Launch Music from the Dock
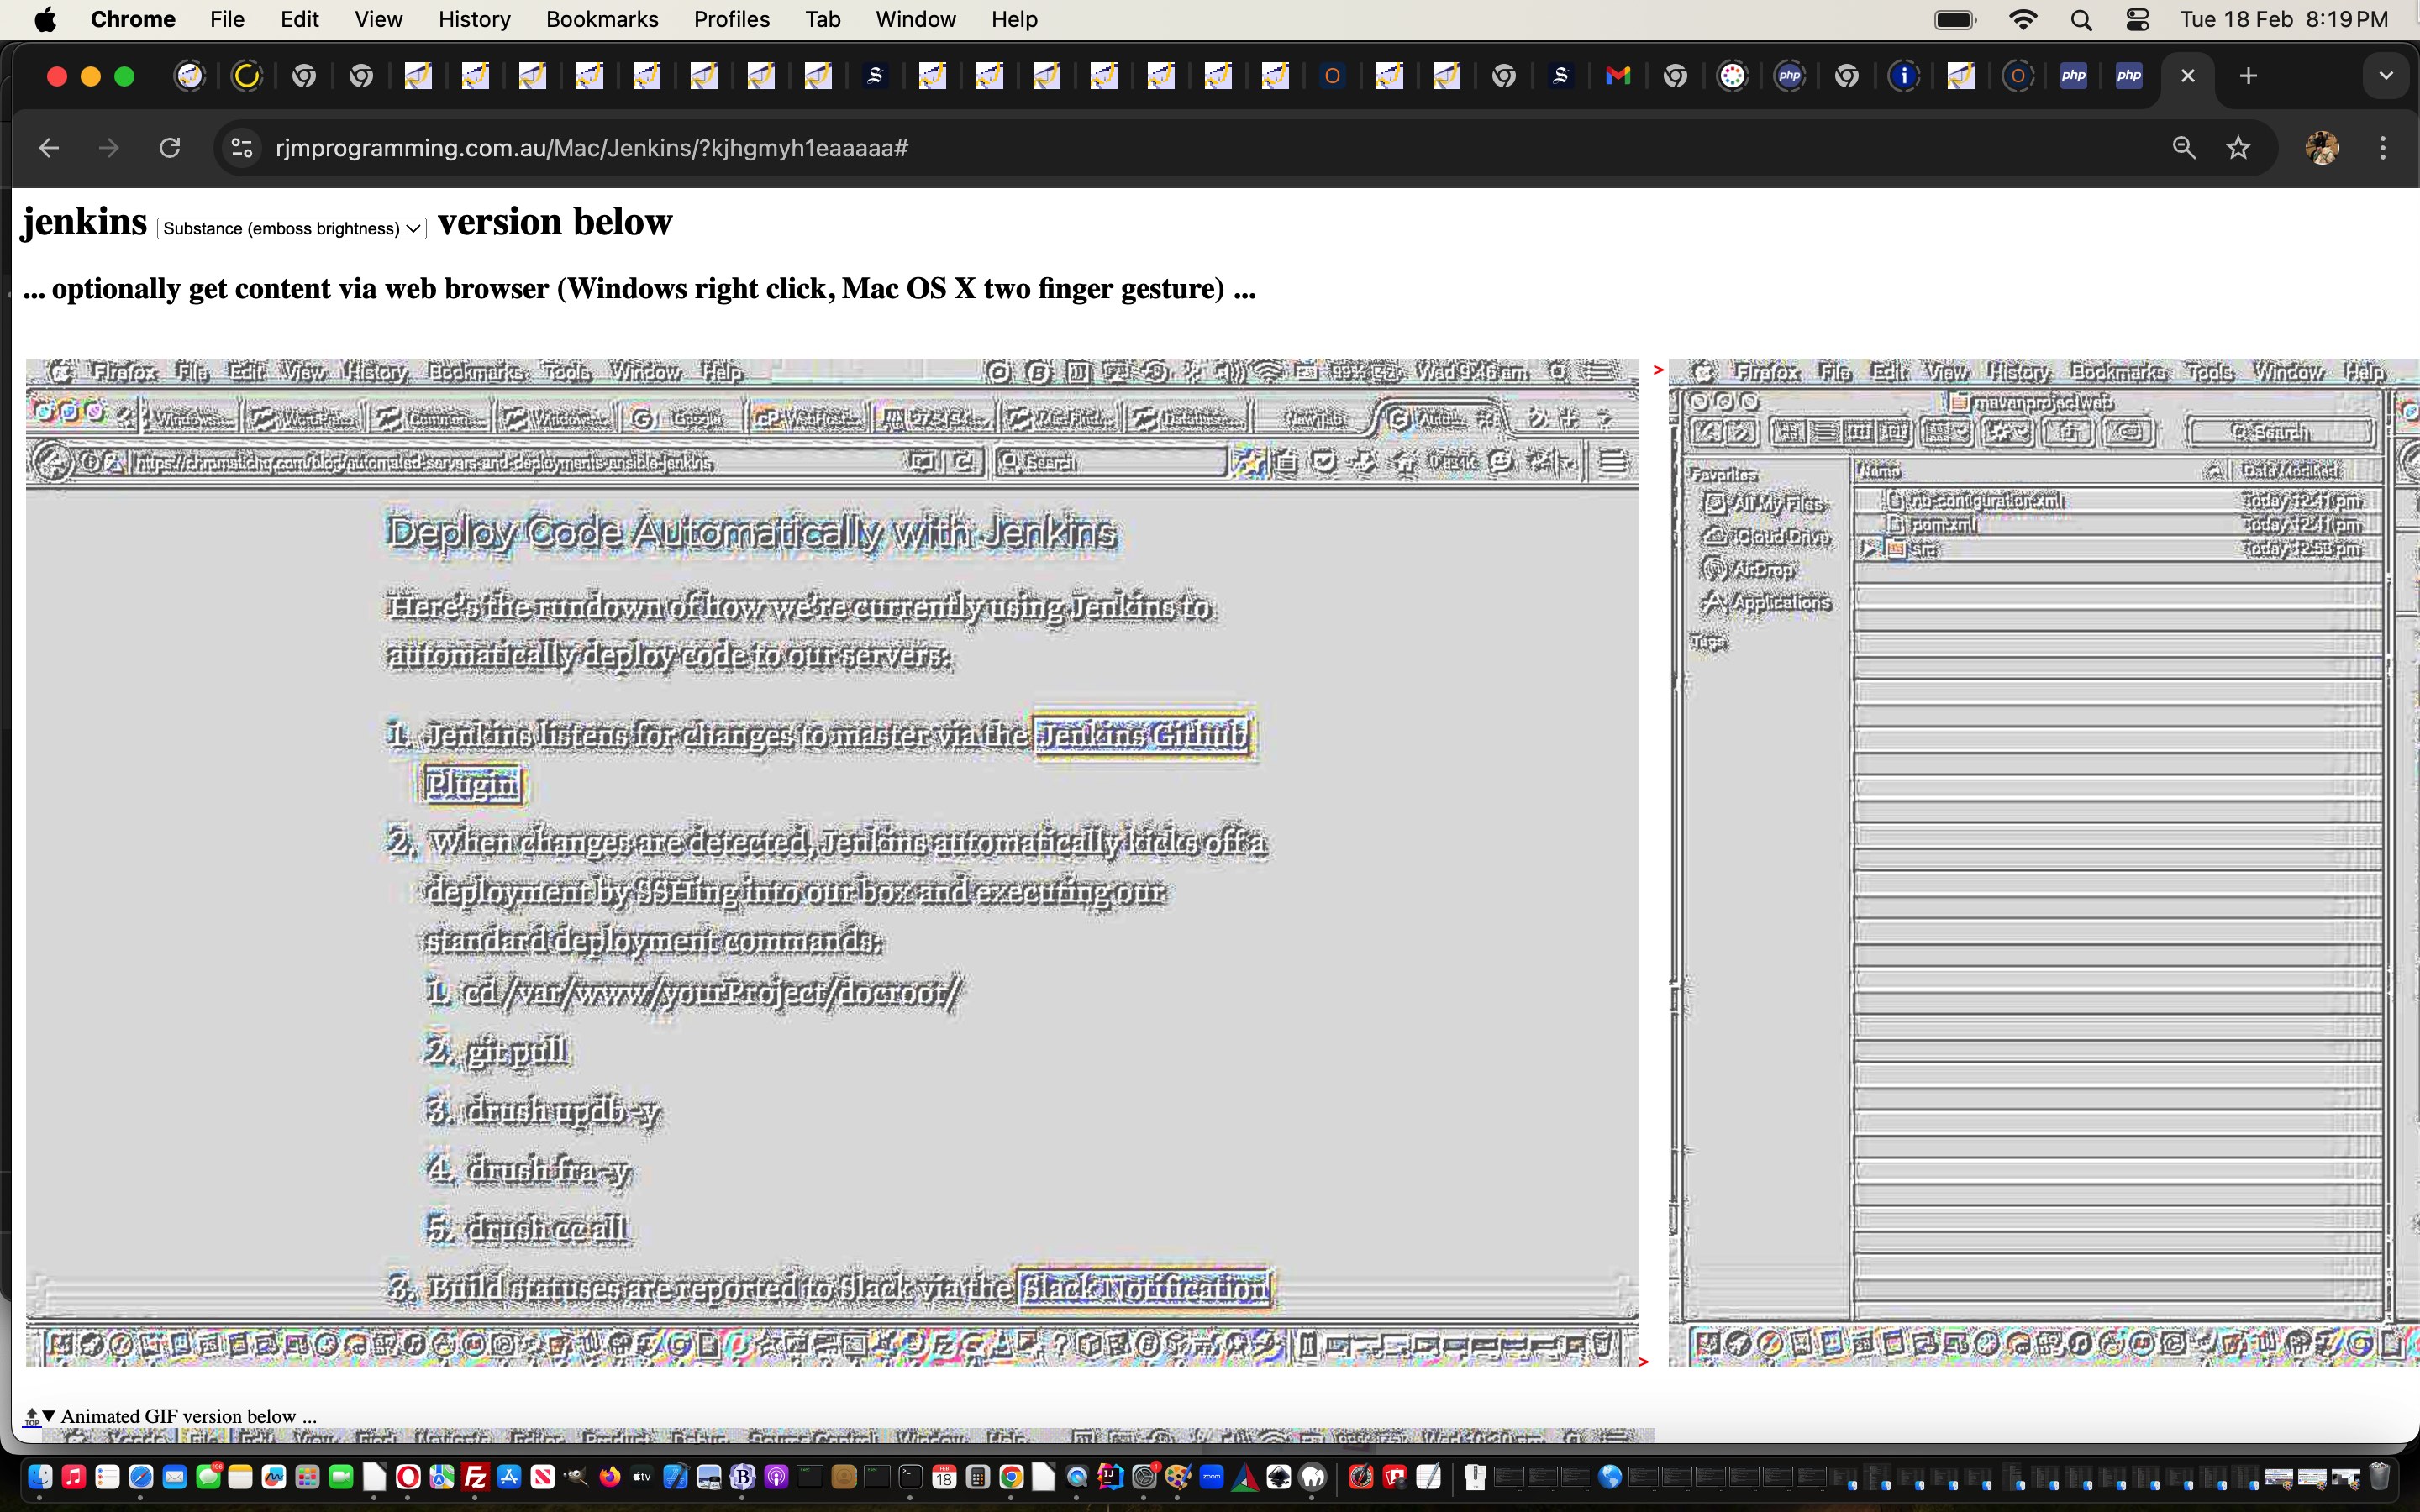The width and height of the screenshot is (2420, 1512). click(x=73, y=1476)
